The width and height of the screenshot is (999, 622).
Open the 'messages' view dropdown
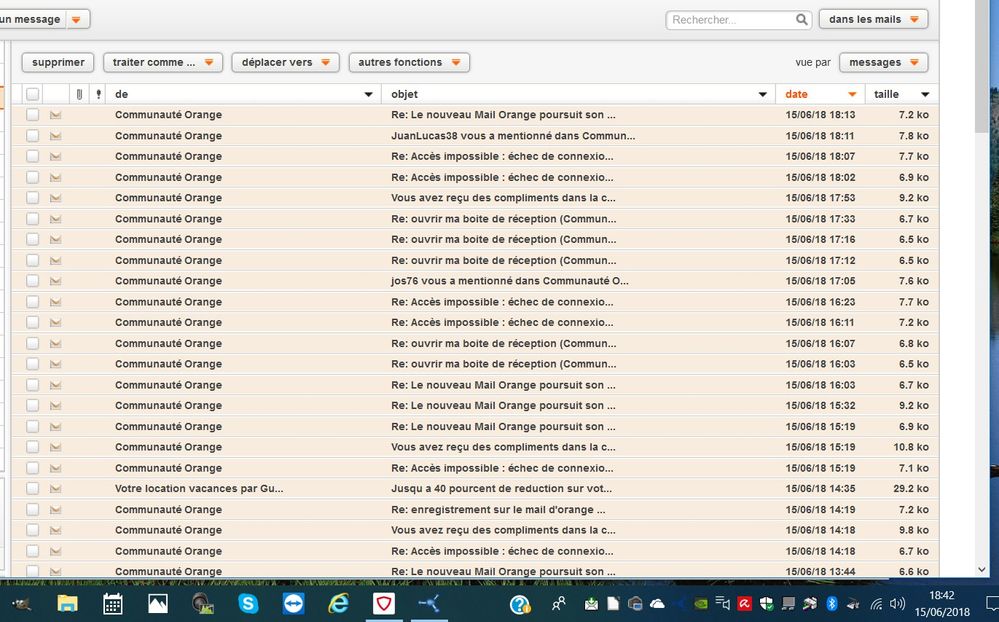point(883,63)
